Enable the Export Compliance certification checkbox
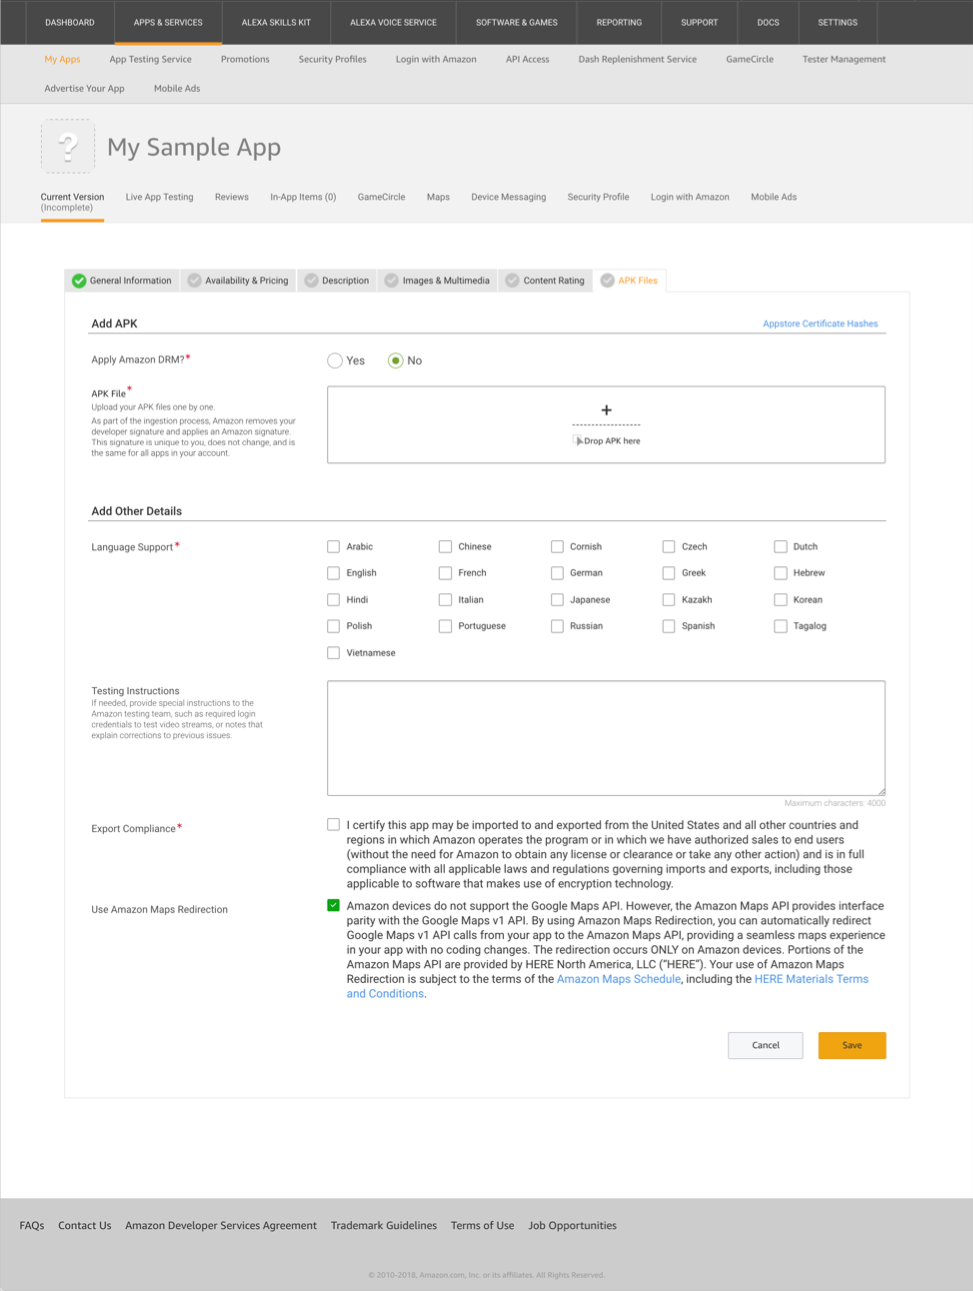Image resolution: width=973 pixels, height=1291 pixels. point(333,825)
